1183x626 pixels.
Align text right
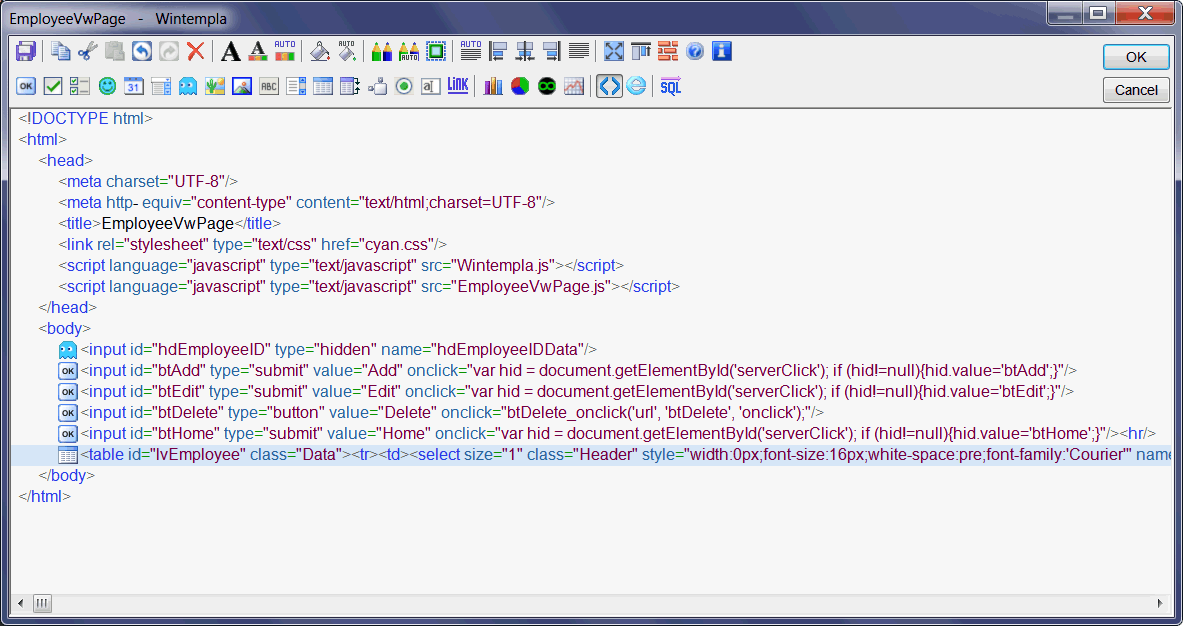coord(552,51)
